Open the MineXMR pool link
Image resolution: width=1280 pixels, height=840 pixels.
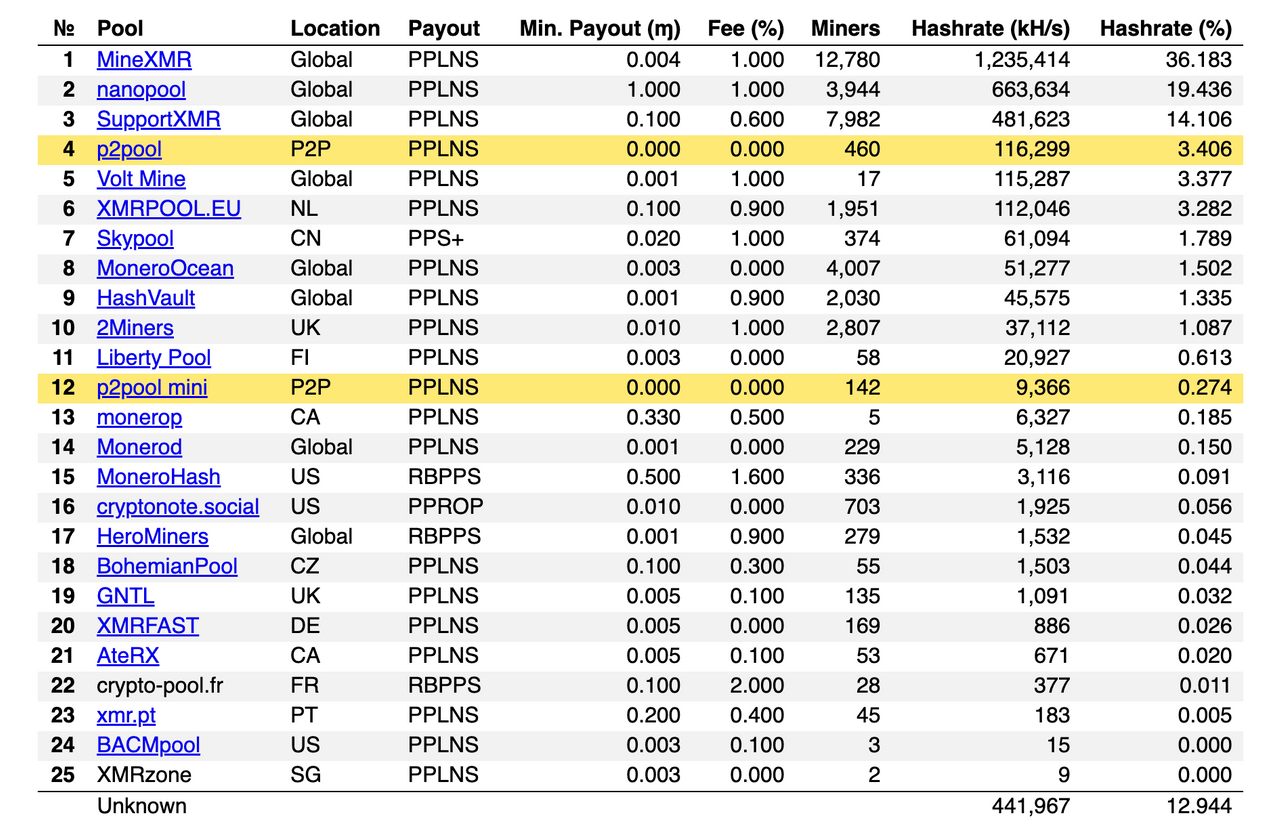(144, 60)
